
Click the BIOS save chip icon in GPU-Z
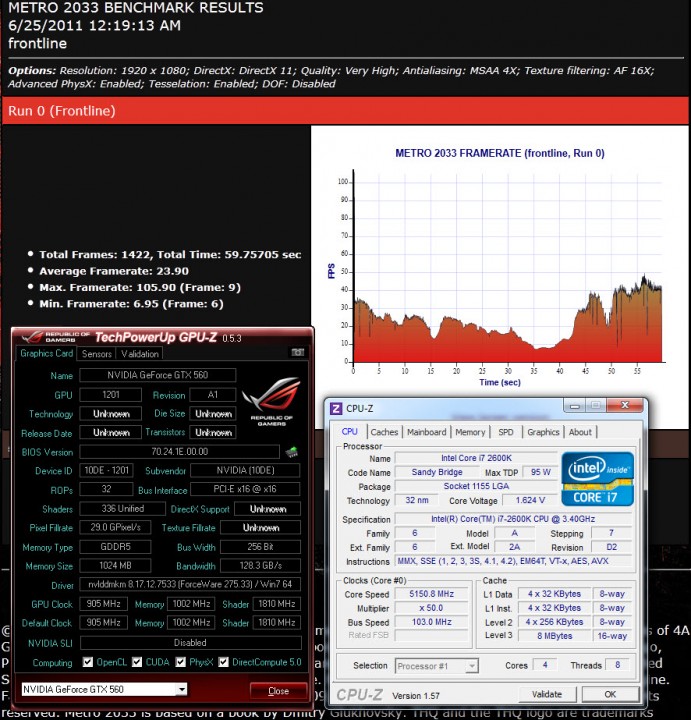(x=291, y=452)
